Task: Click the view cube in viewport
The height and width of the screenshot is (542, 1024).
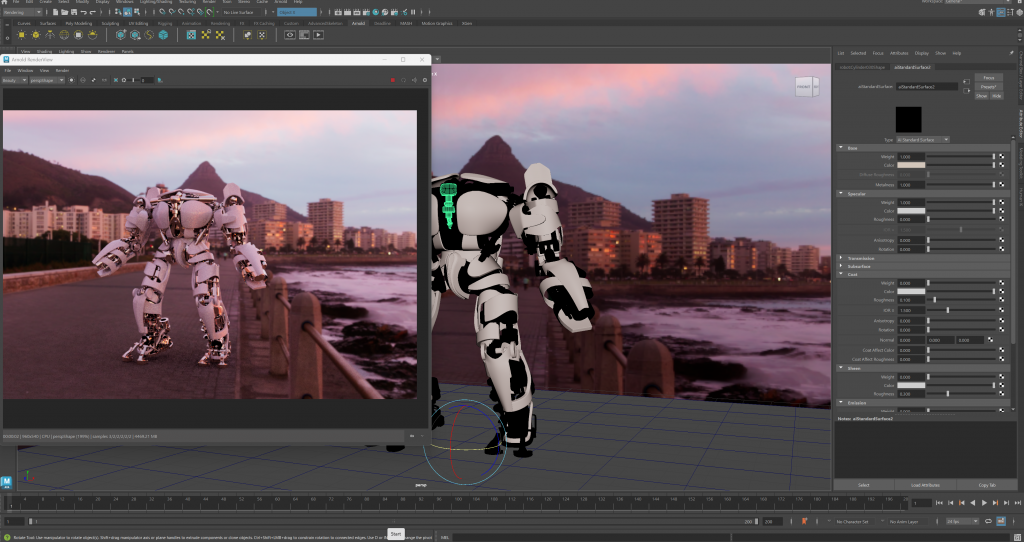Action: 805,89
